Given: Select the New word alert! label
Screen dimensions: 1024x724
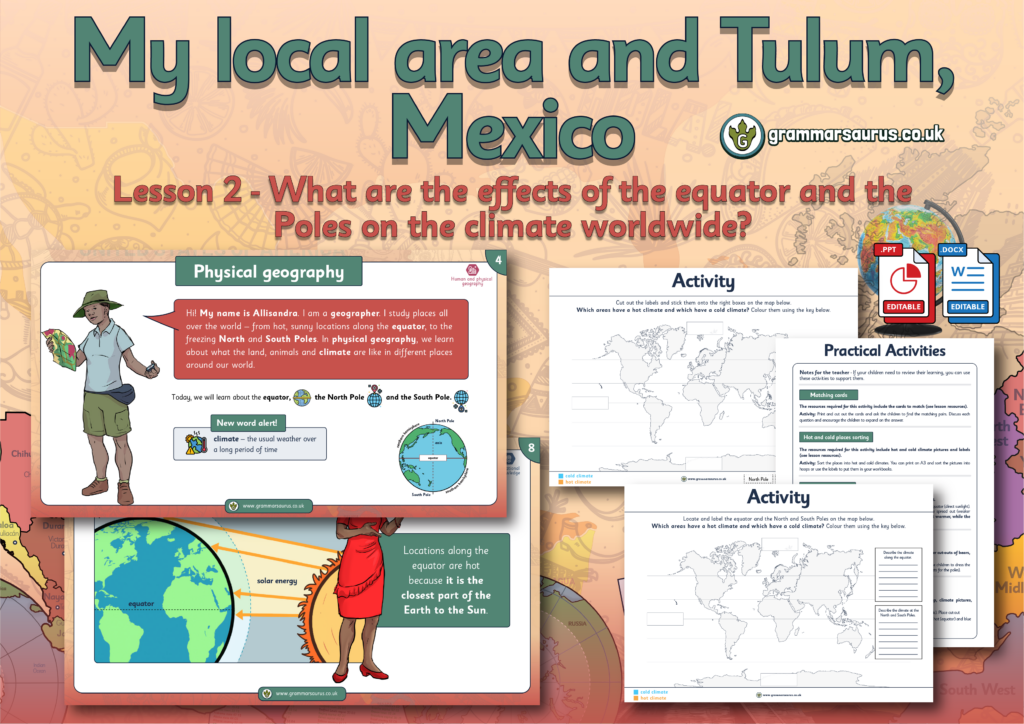Looking at the screenshot, I should [250, 422].
